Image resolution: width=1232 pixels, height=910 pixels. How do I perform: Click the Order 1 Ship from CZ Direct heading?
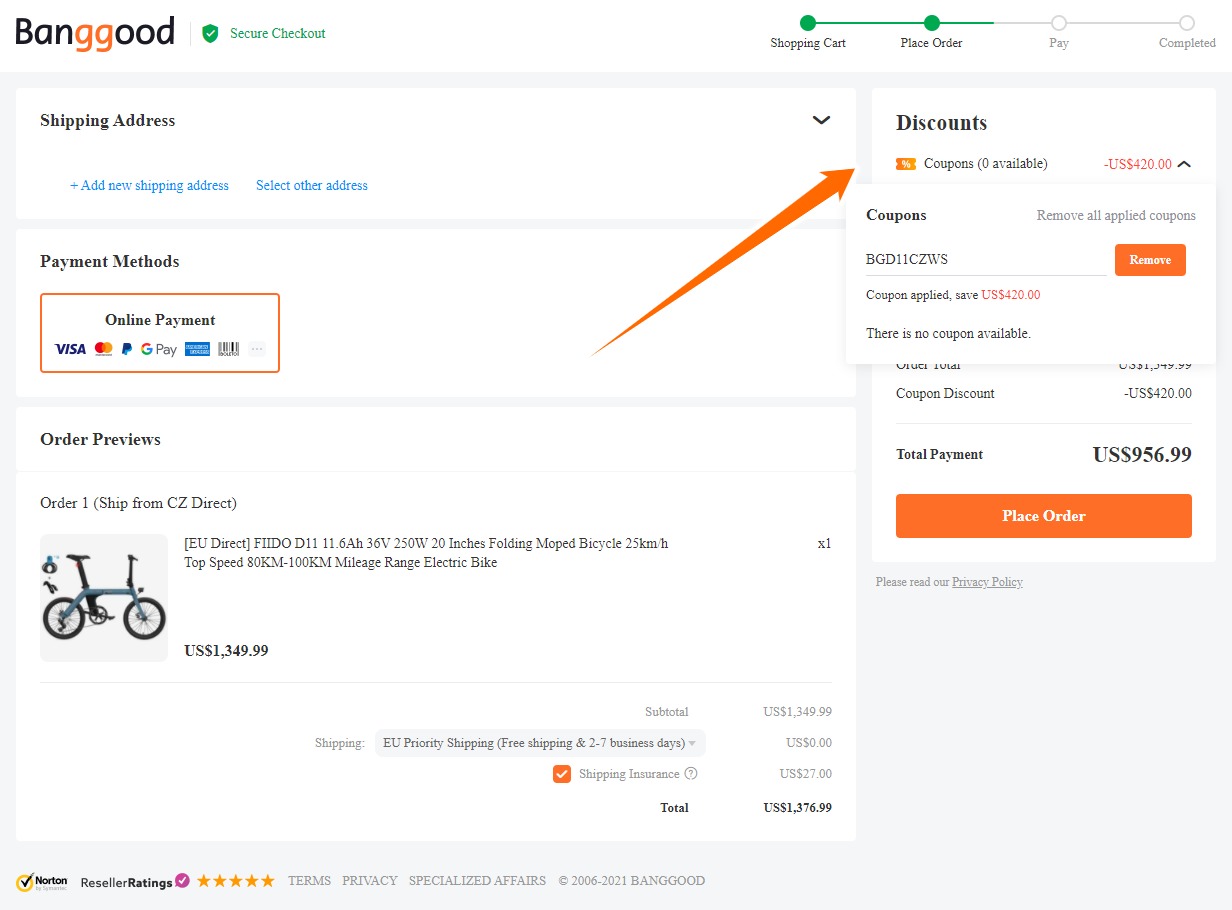138,503
